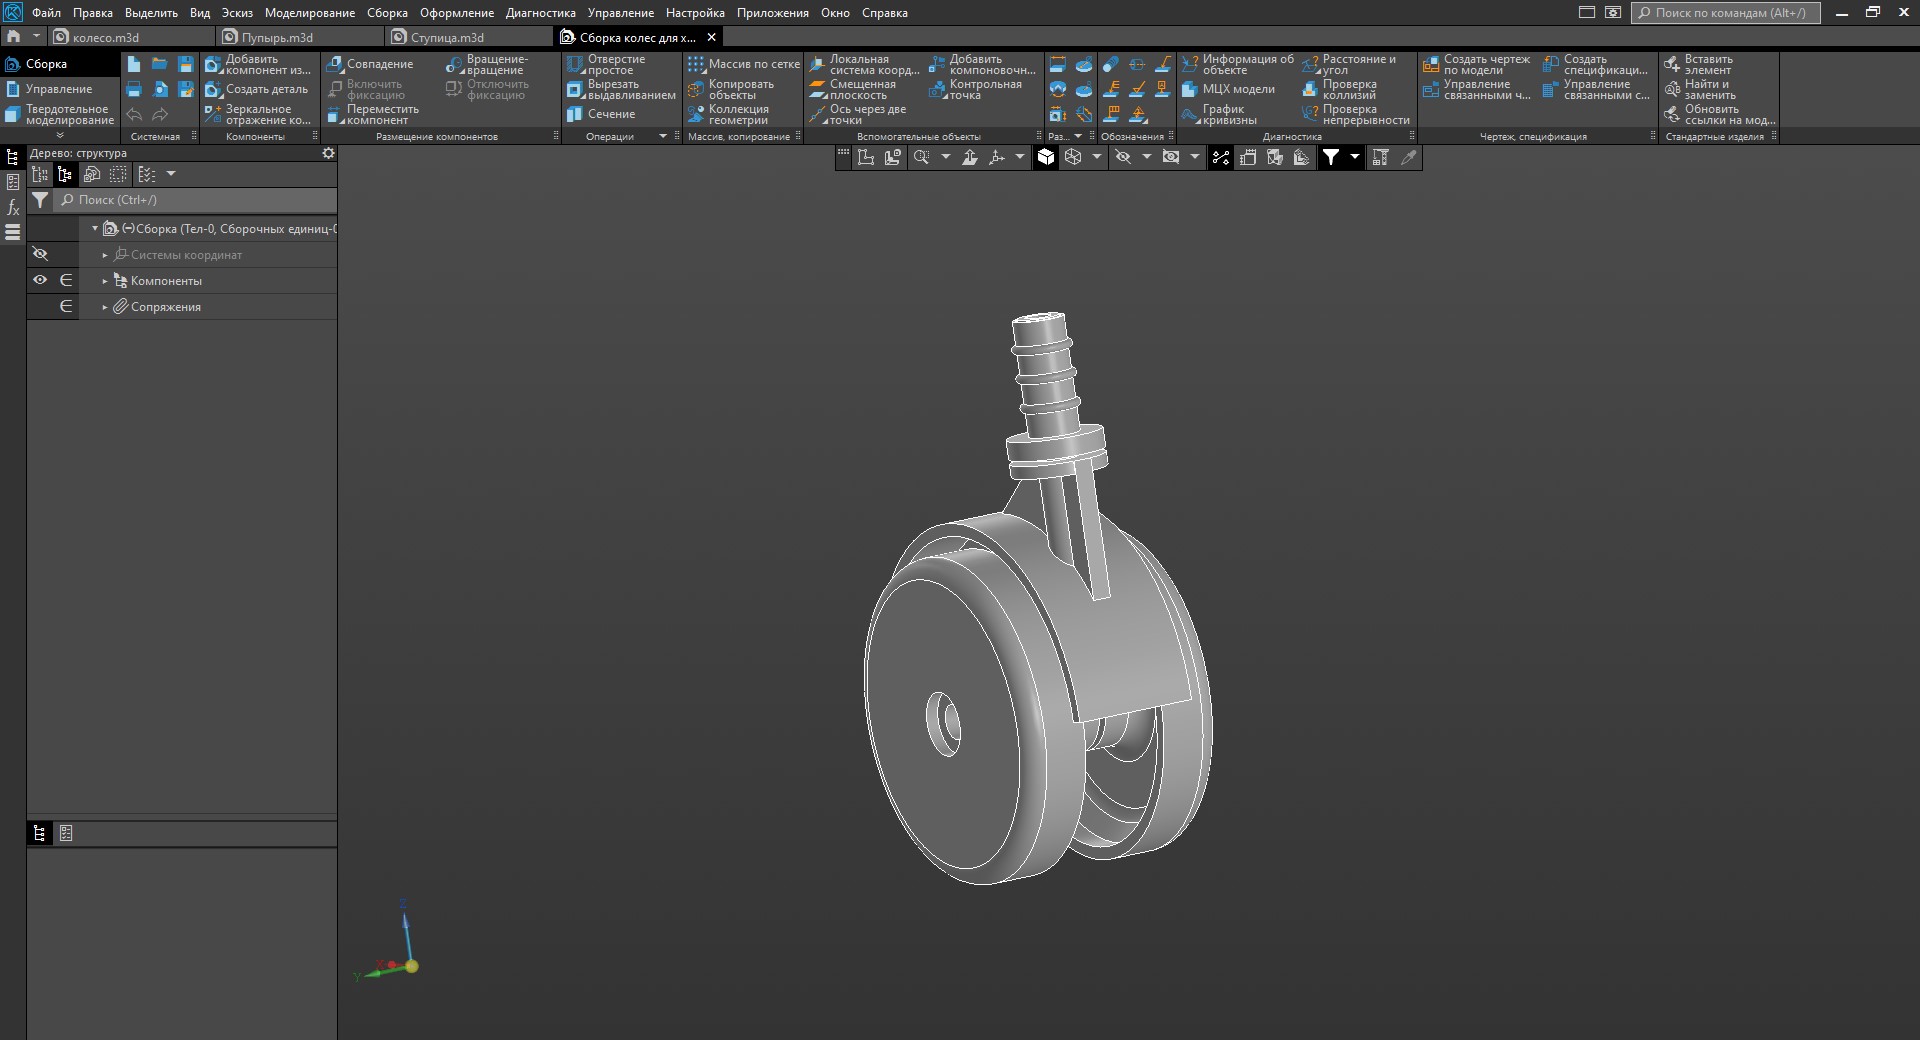This screenshot has height=1040, width=1920.
Task: Expand the Сопряжения tree node
Action: tap(105, 307)
